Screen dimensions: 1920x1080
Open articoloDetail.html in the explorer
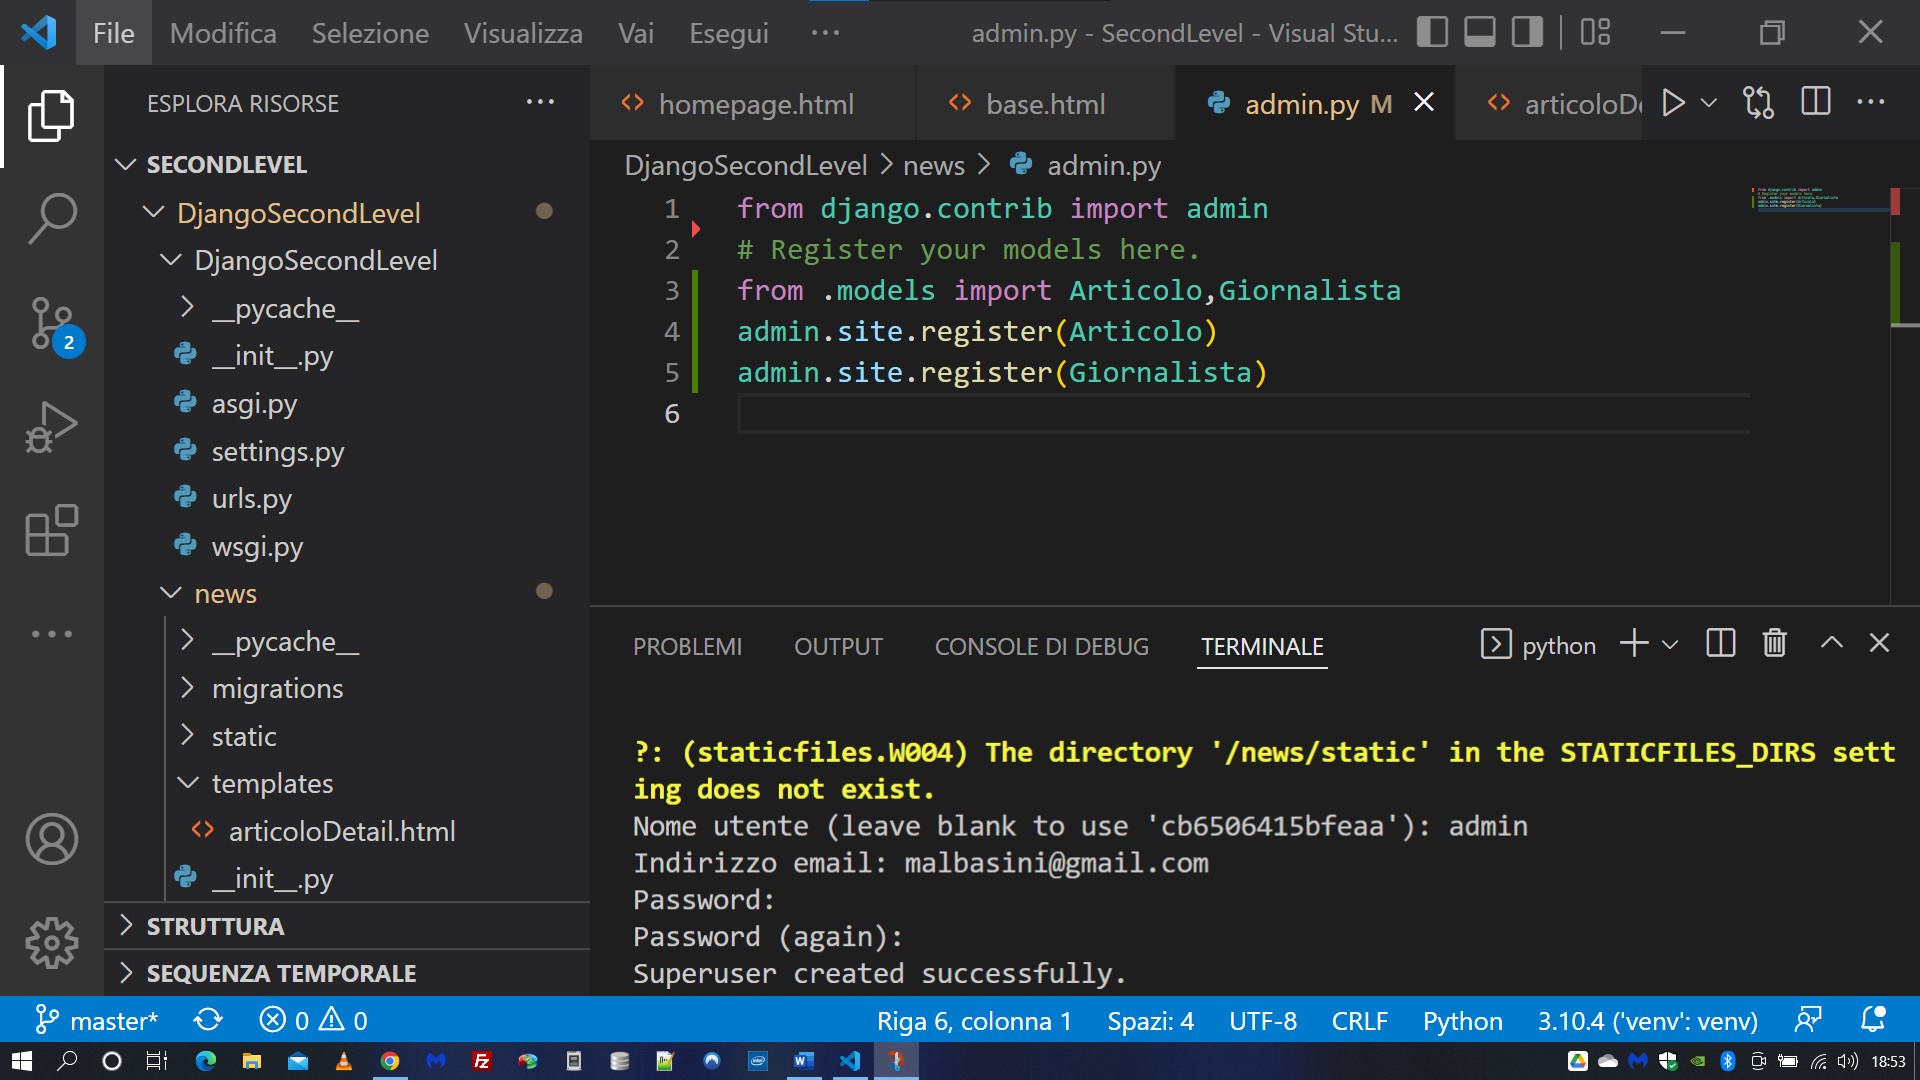pyautogui.click(x=346, y=831)
